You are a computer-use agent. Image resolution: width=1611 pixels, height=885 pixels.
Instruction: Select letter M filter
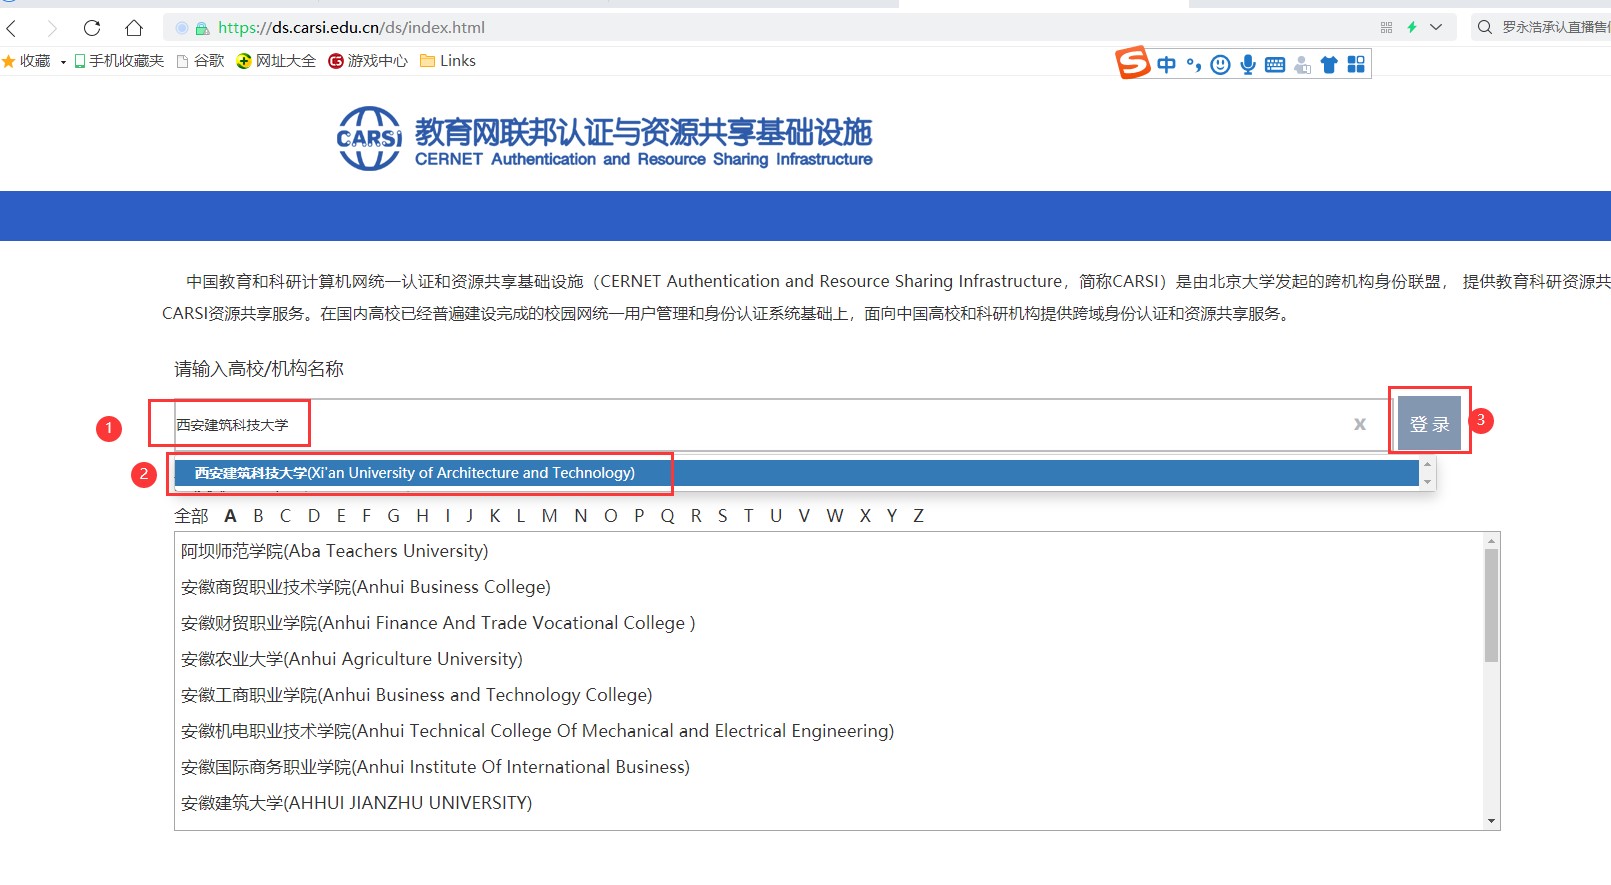[550, 516]
